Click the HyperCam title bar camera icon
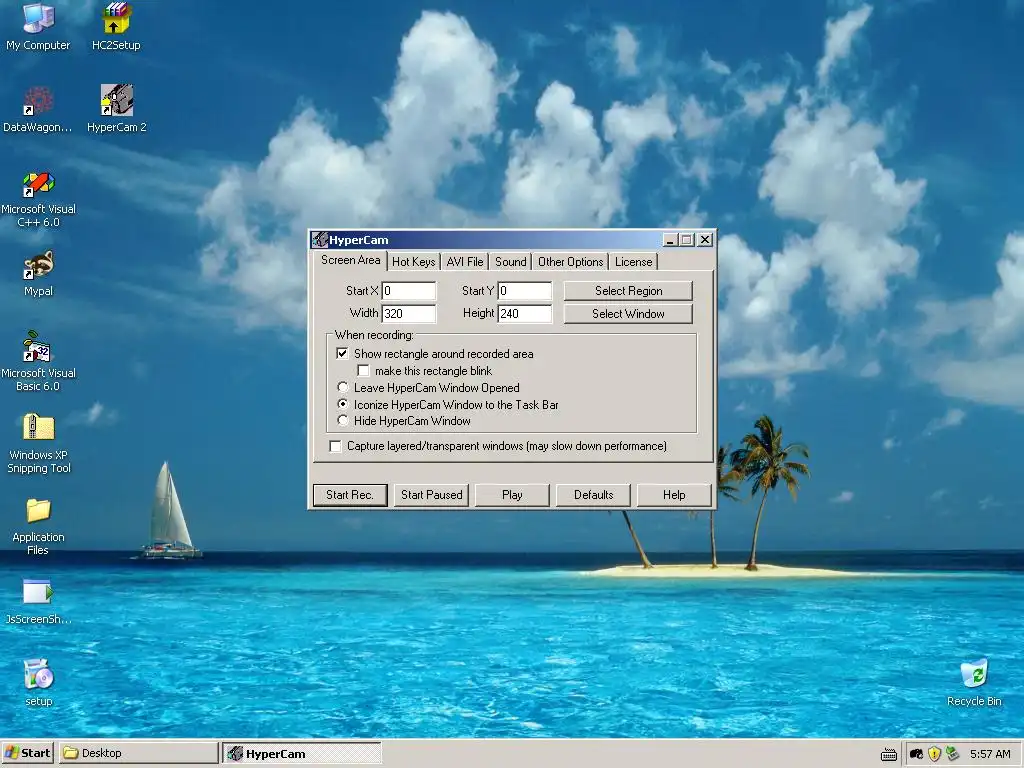The image size is (1024, 768). (319, 240)
